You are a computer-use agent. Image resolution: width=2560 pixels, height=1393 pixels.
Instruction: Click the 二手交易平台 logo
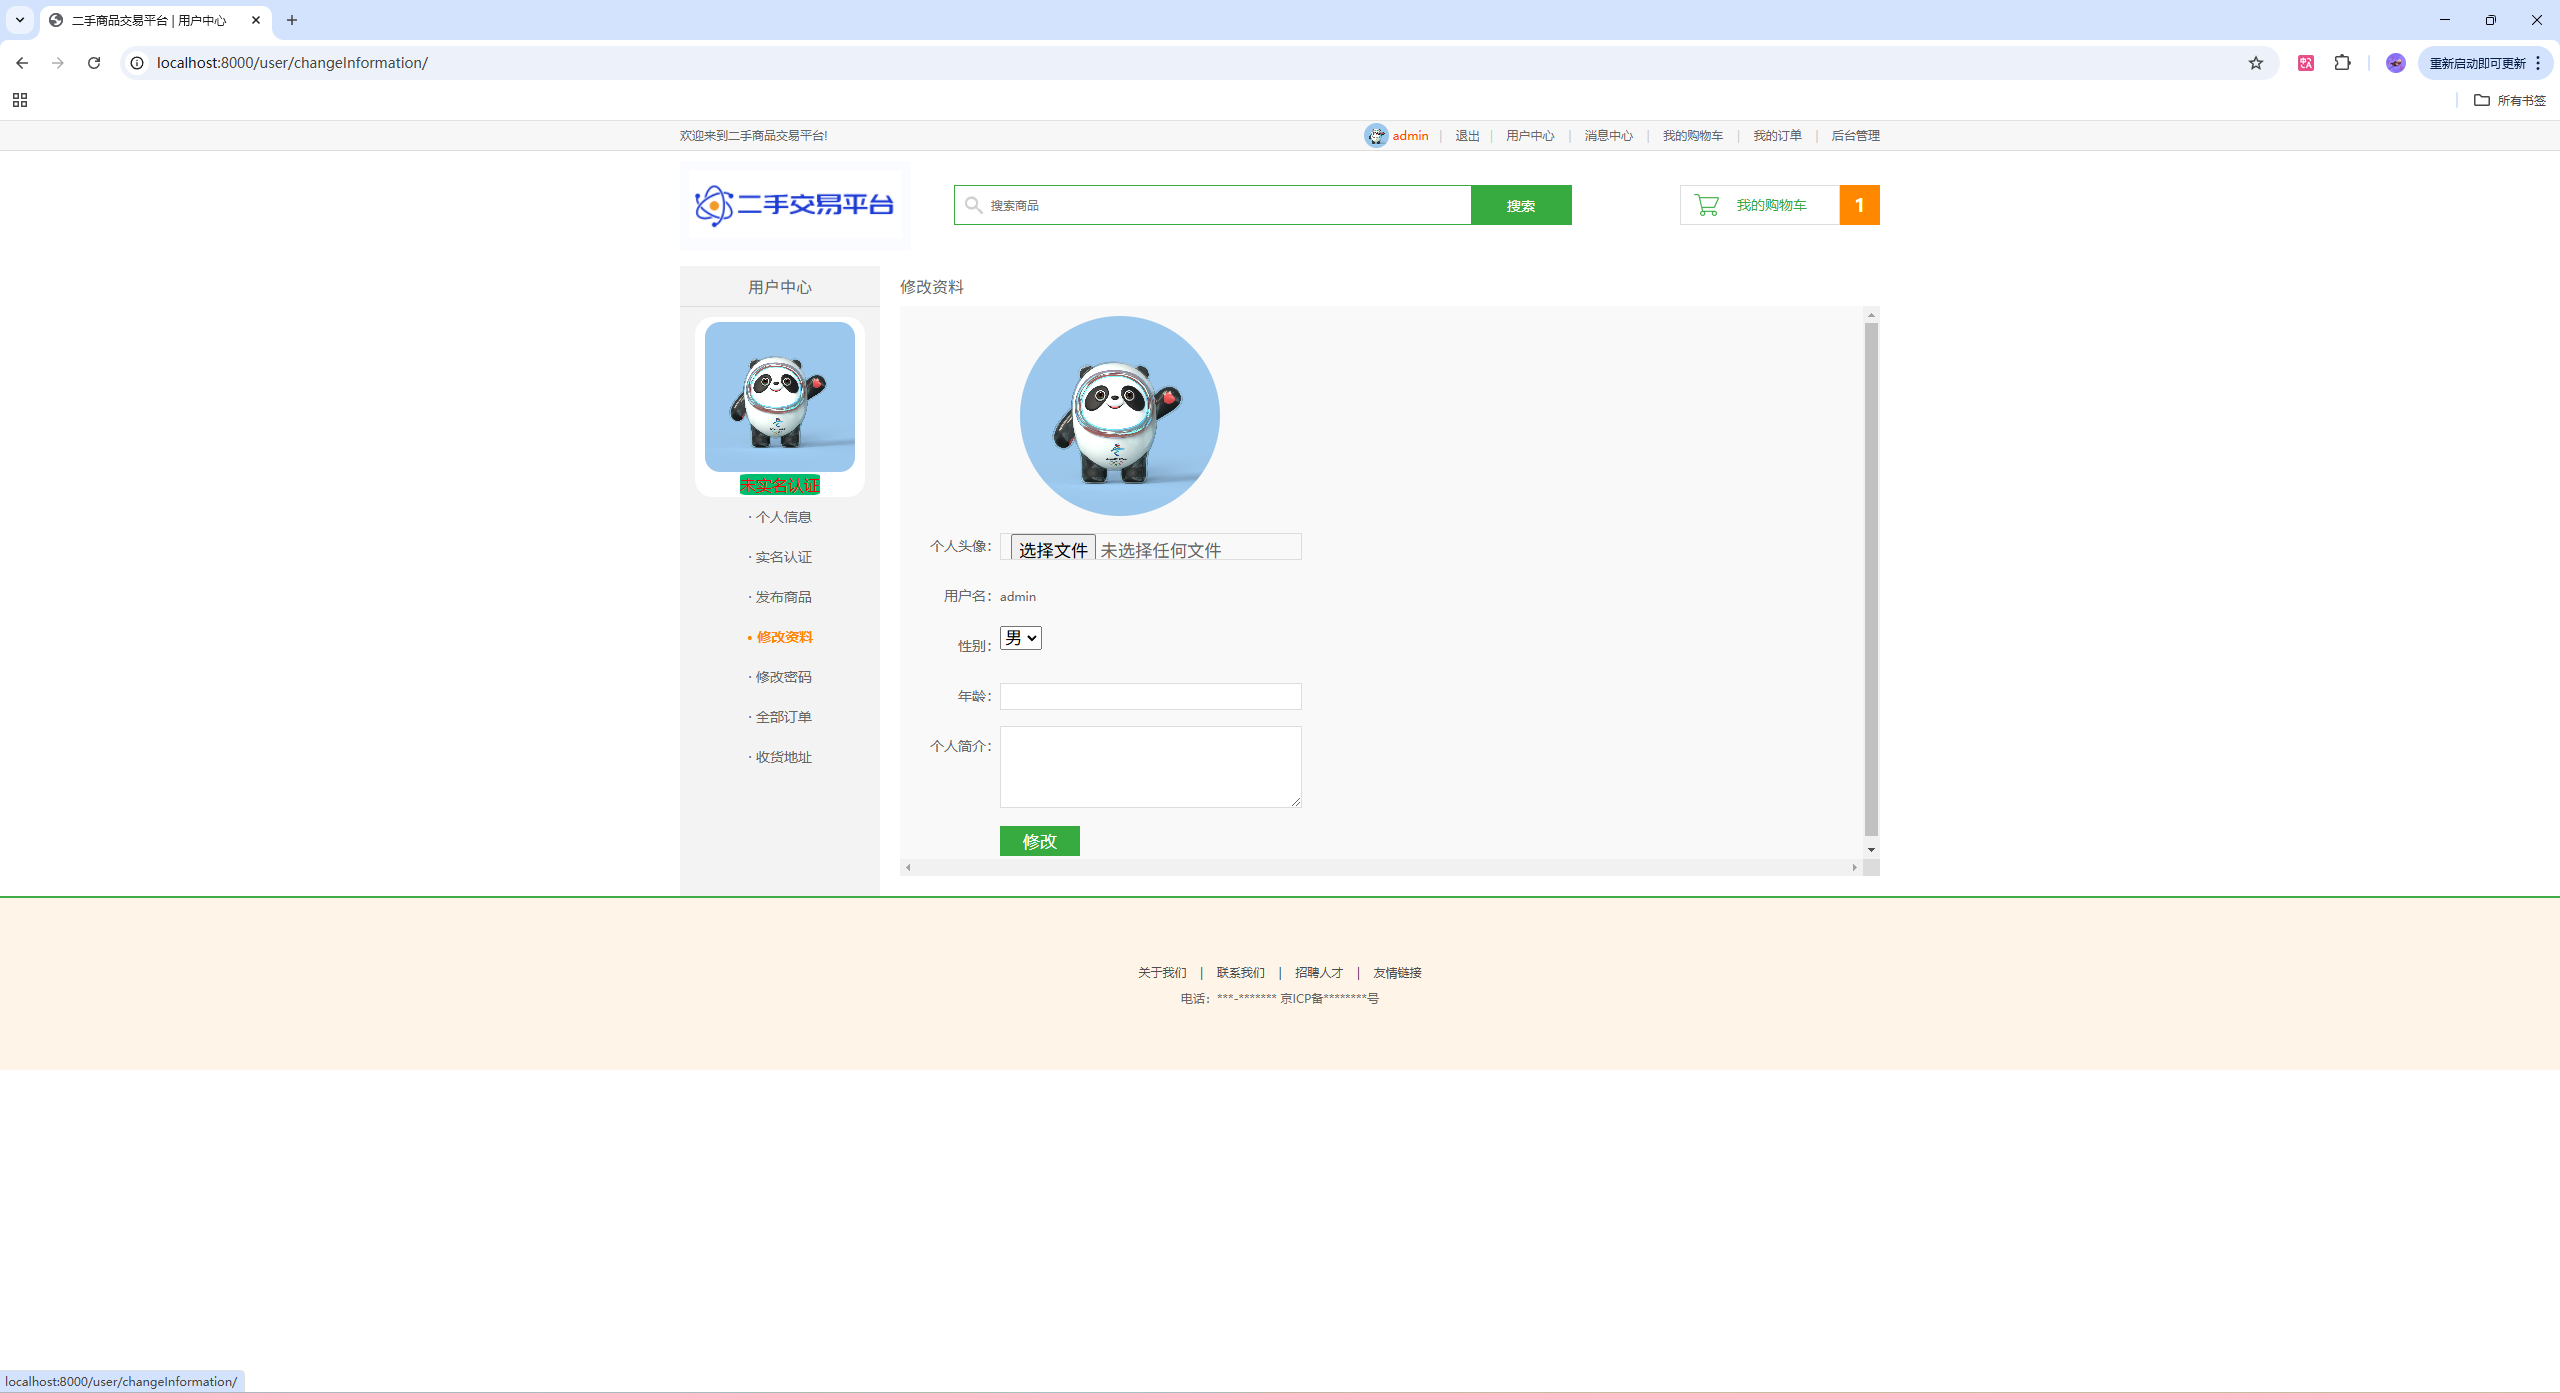click(795, 205)
